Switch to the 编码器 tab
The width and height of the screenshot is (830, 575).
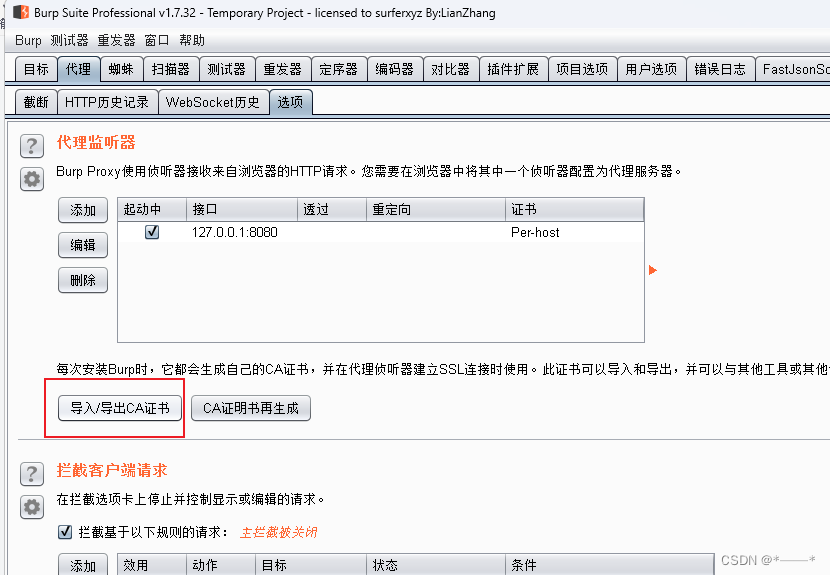pos(395,69)
